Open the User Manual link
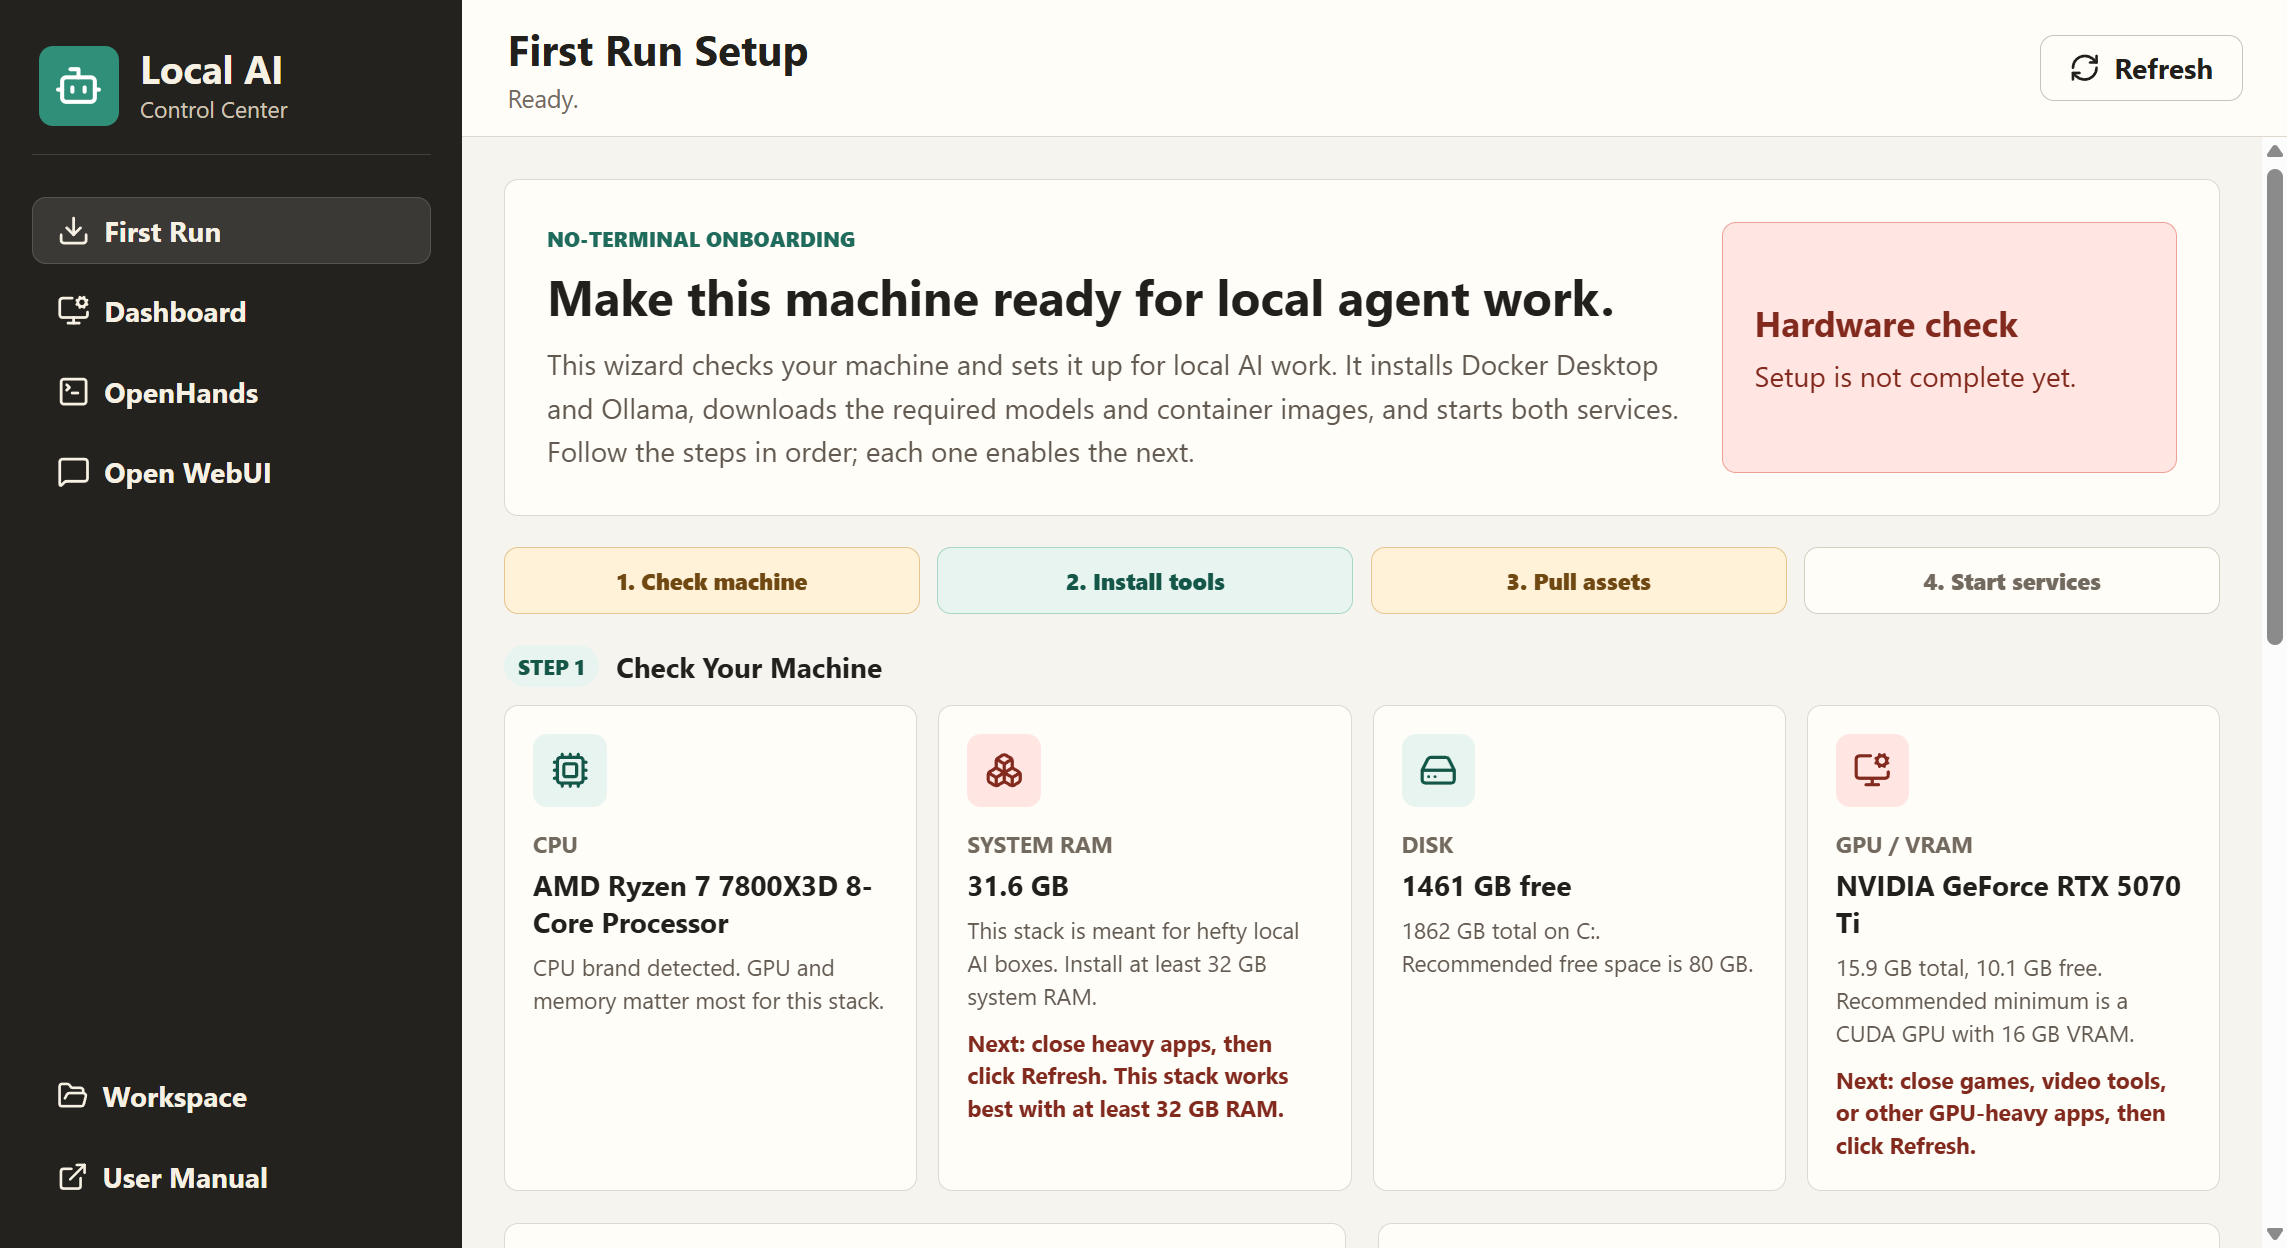 click(x=231, y=1178)
